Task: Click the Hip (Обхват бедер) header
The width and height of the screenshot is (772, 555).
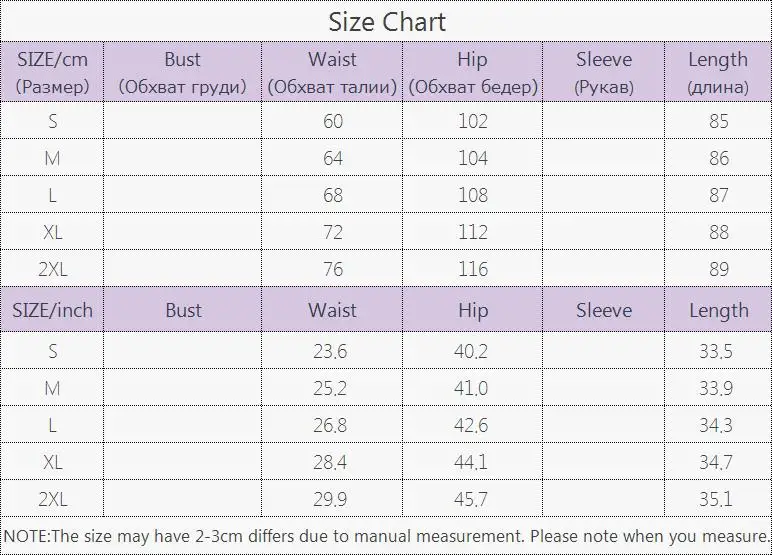Action: click(x=473, y=72)
